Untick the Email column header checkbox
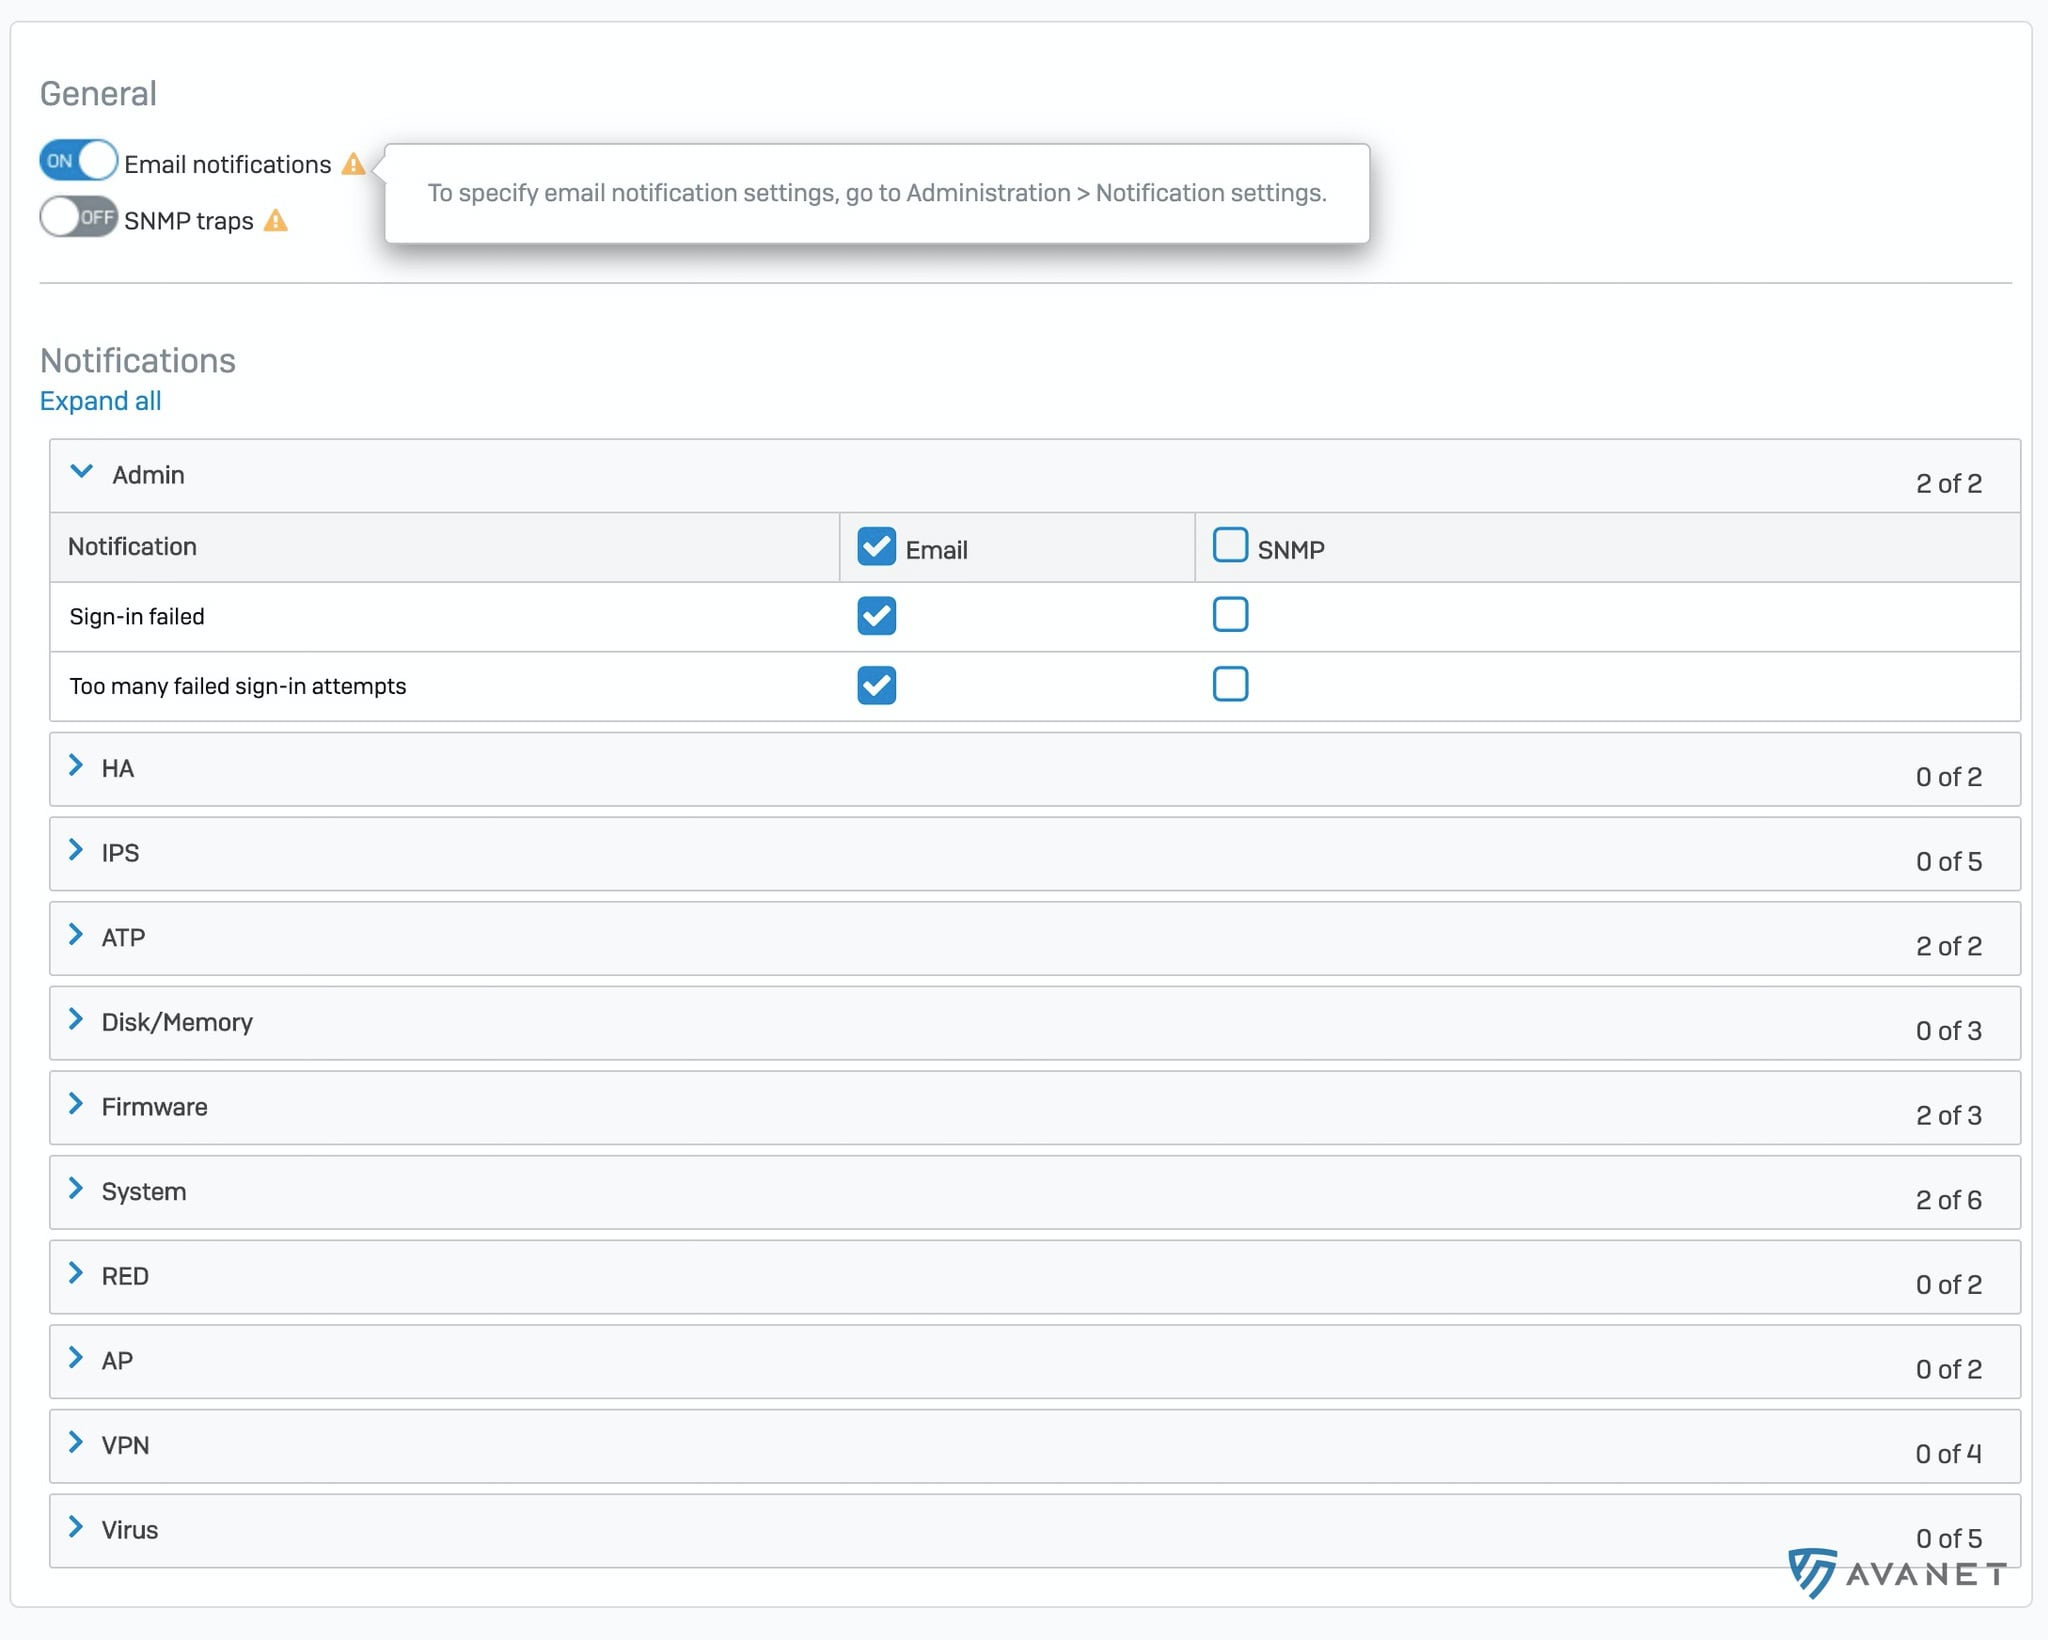This screenshot has height=1640, width=2048. (876, 547)
